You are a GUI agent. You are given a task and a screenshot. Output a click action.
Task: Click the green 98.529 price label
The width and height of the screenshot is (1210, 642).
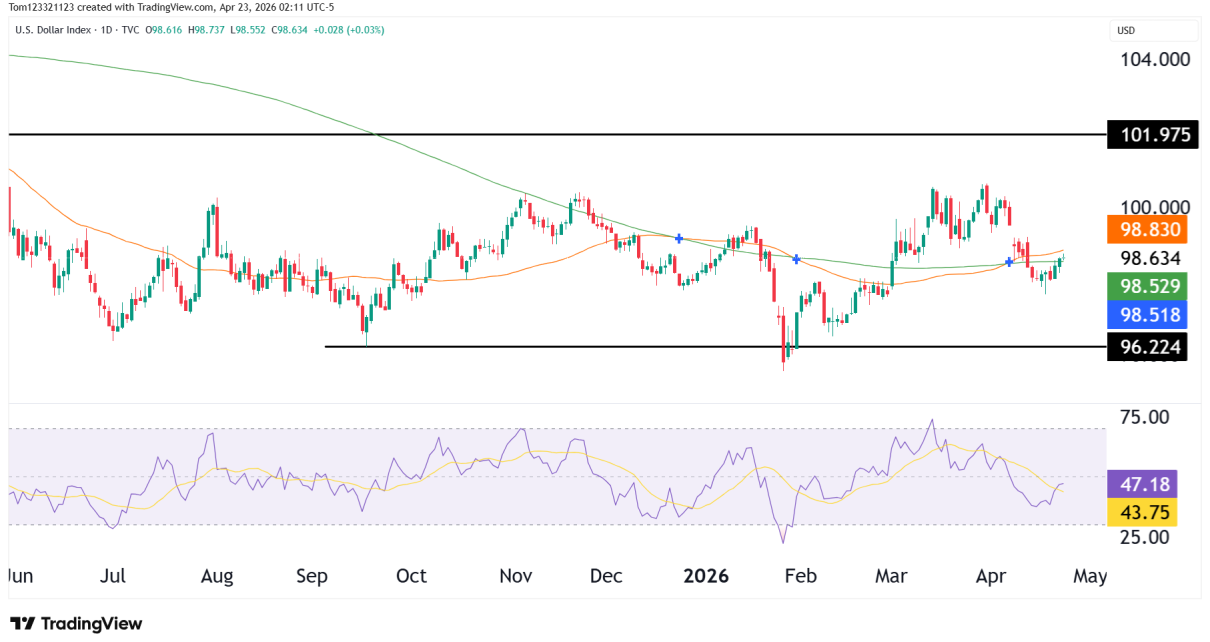click(1146, 287)
